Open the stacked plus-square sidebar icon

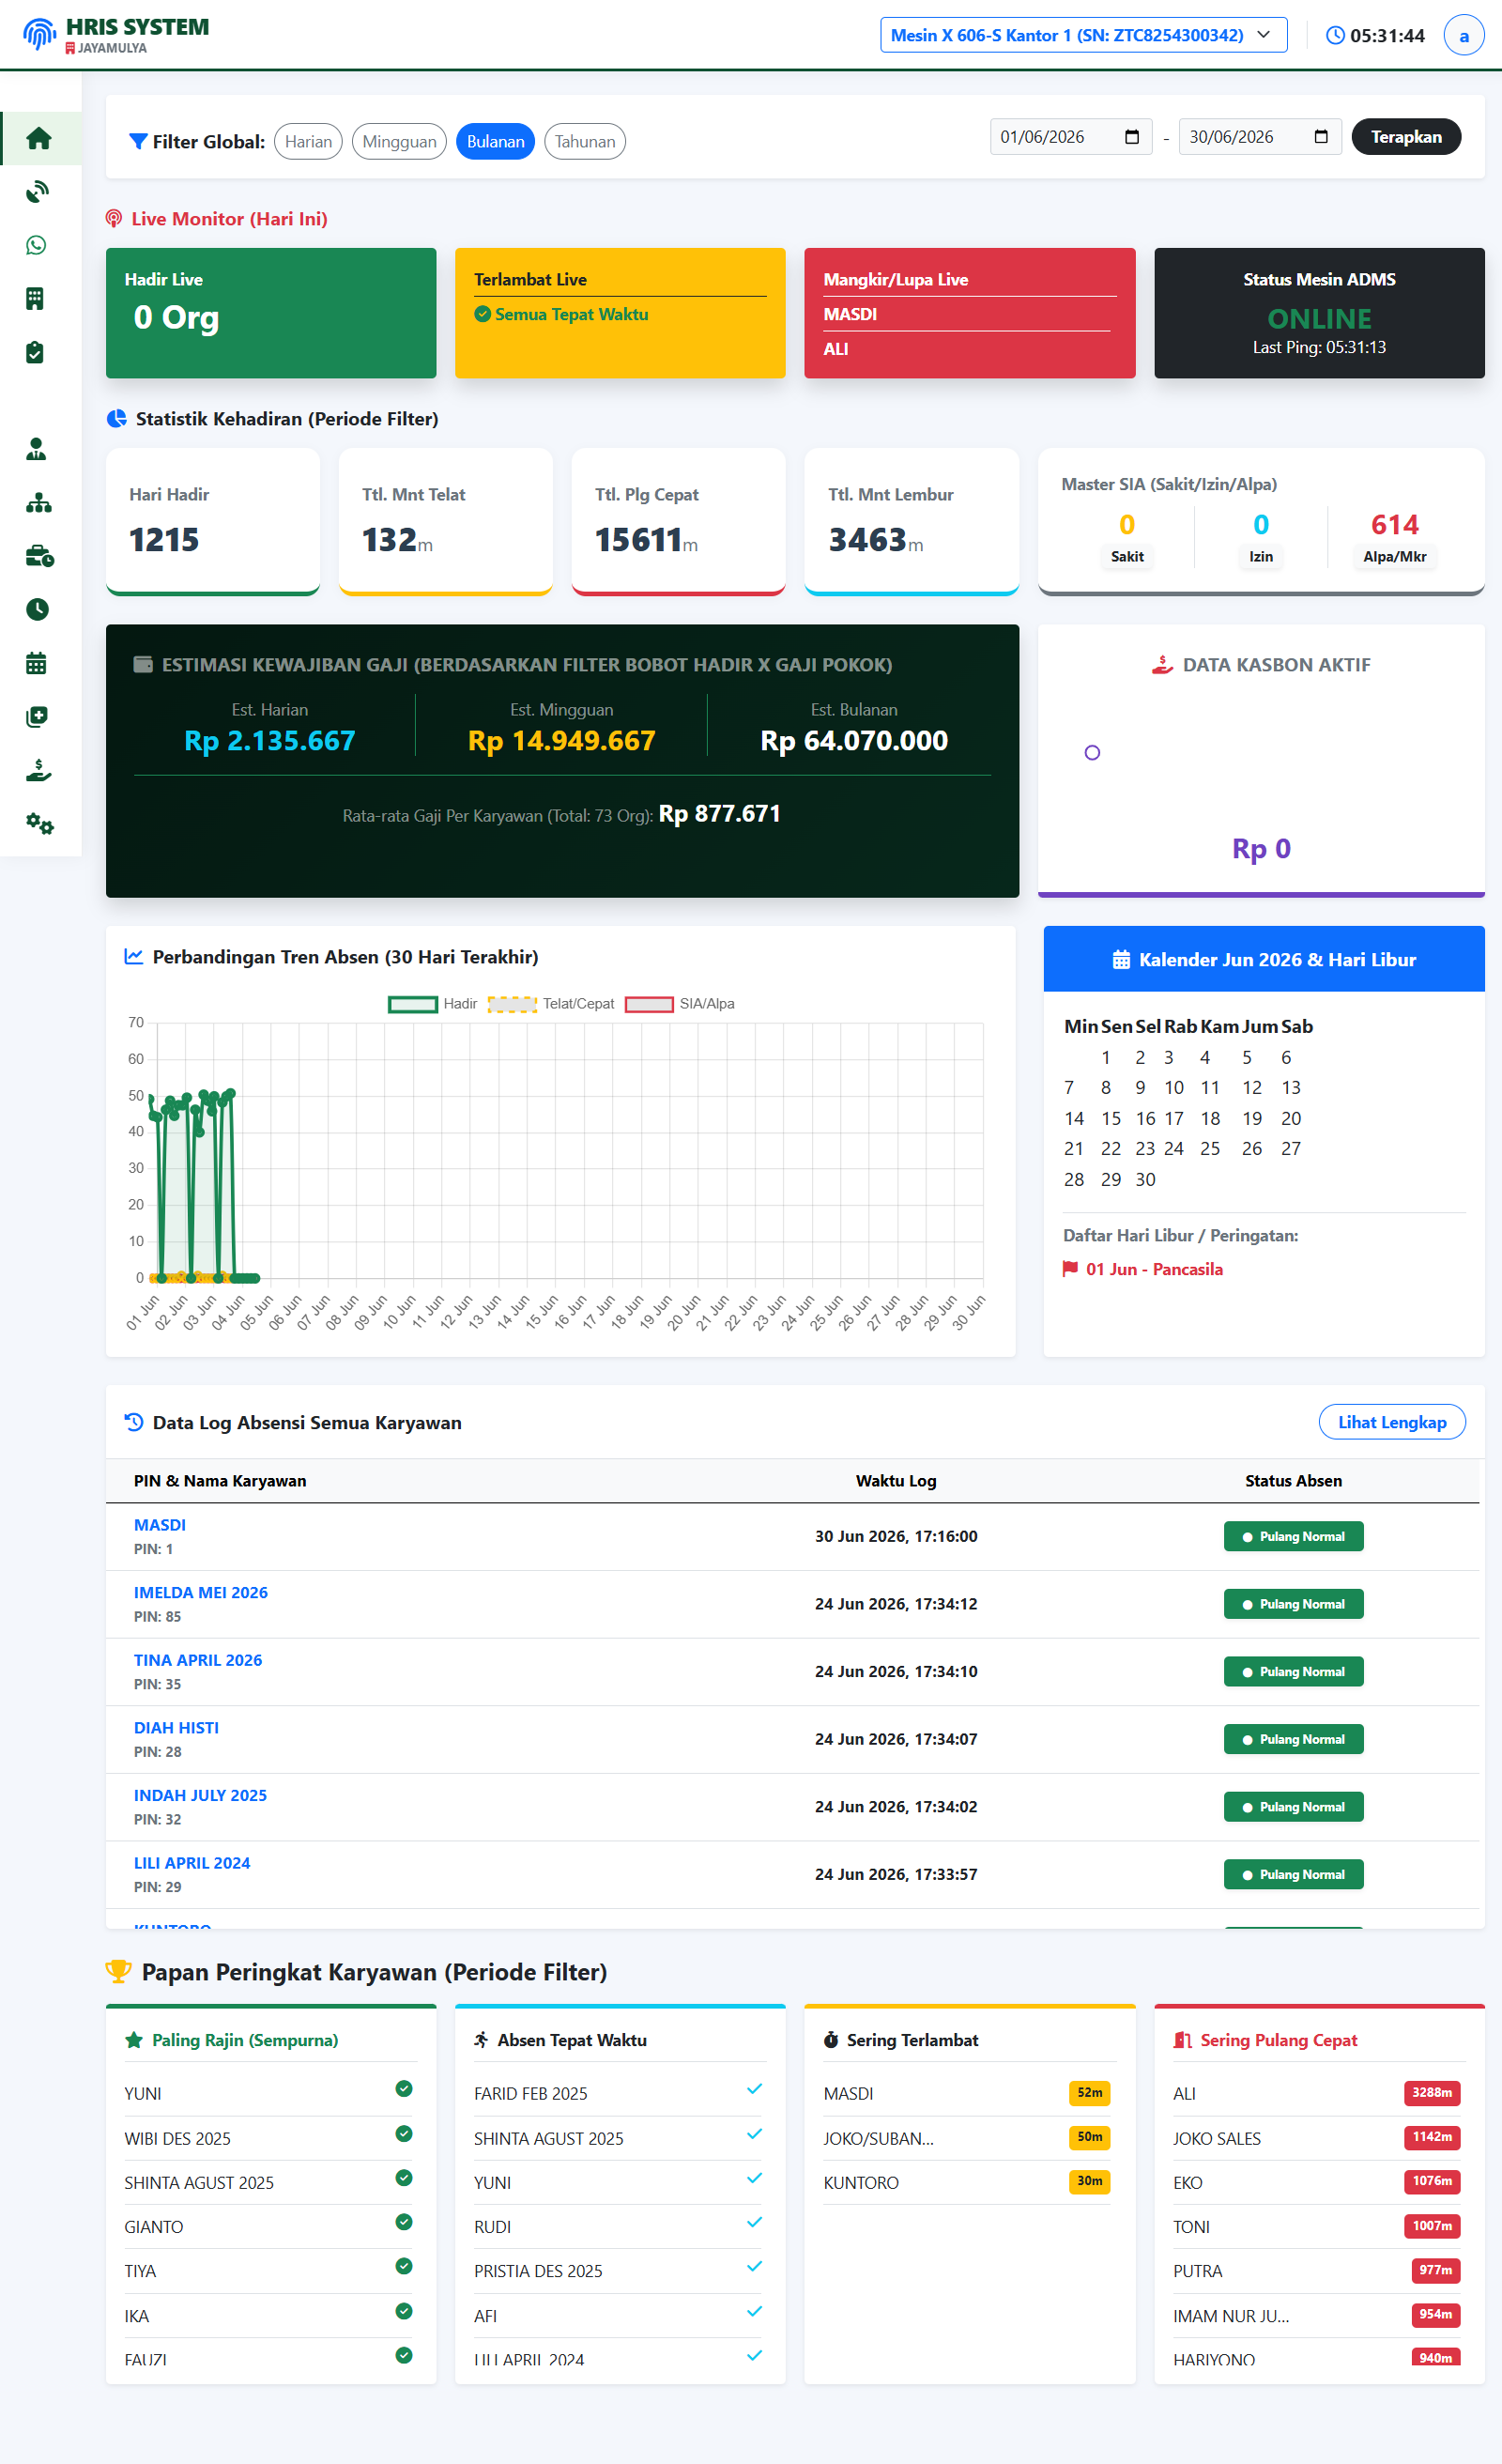pyautogui.click(x=37, y=717)
